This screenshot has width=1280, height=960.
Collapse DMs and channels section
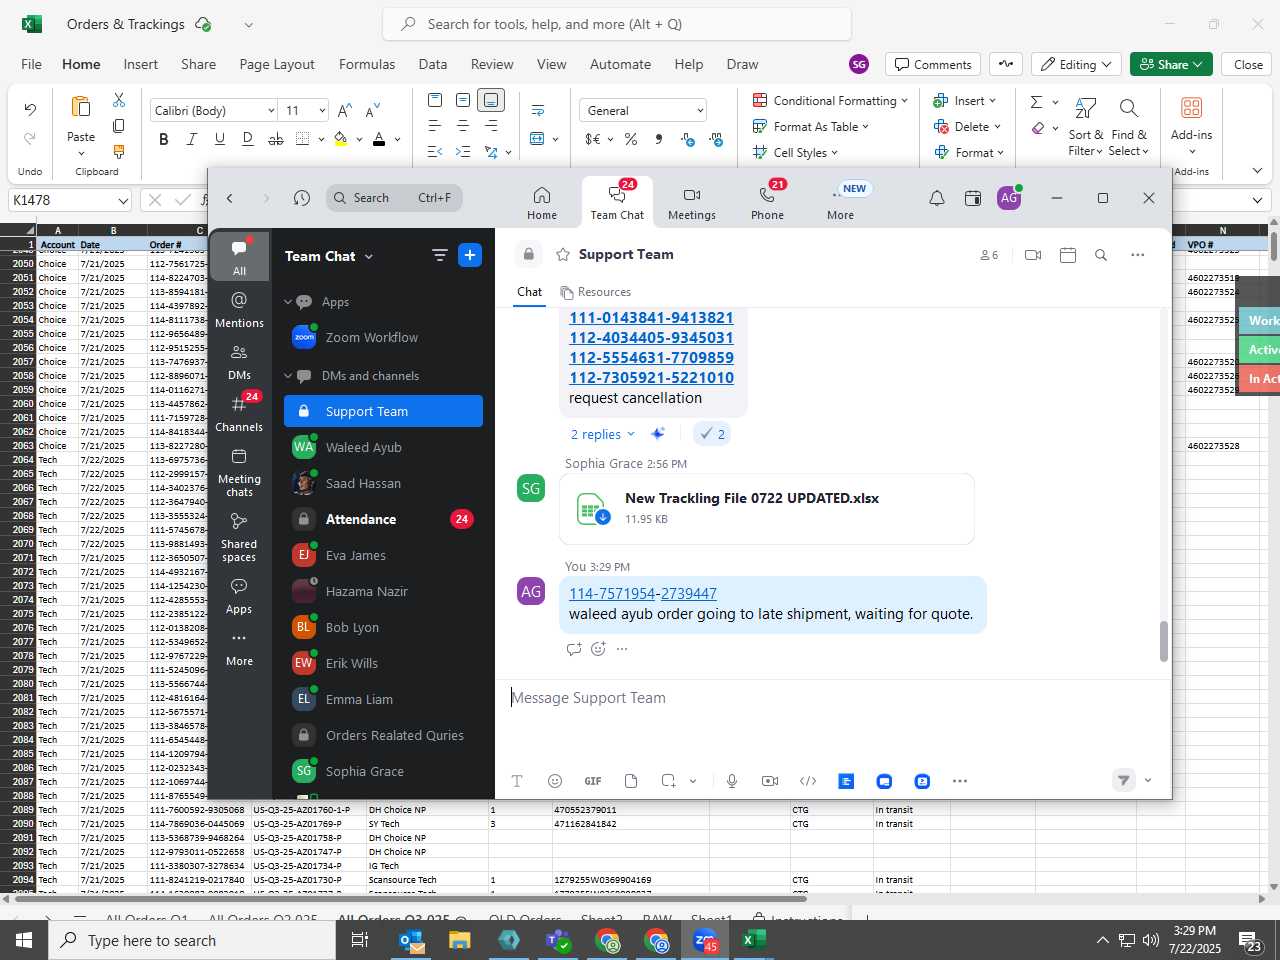288,376
